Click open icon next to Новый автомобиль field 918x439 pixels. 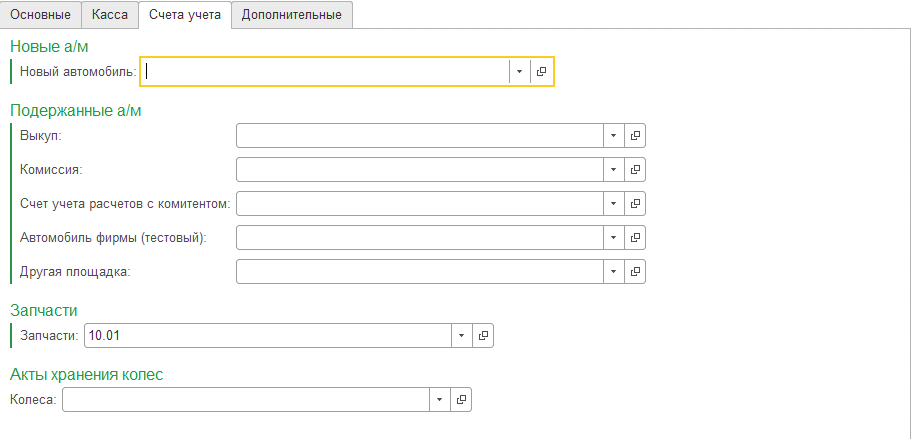click(541, 71)
